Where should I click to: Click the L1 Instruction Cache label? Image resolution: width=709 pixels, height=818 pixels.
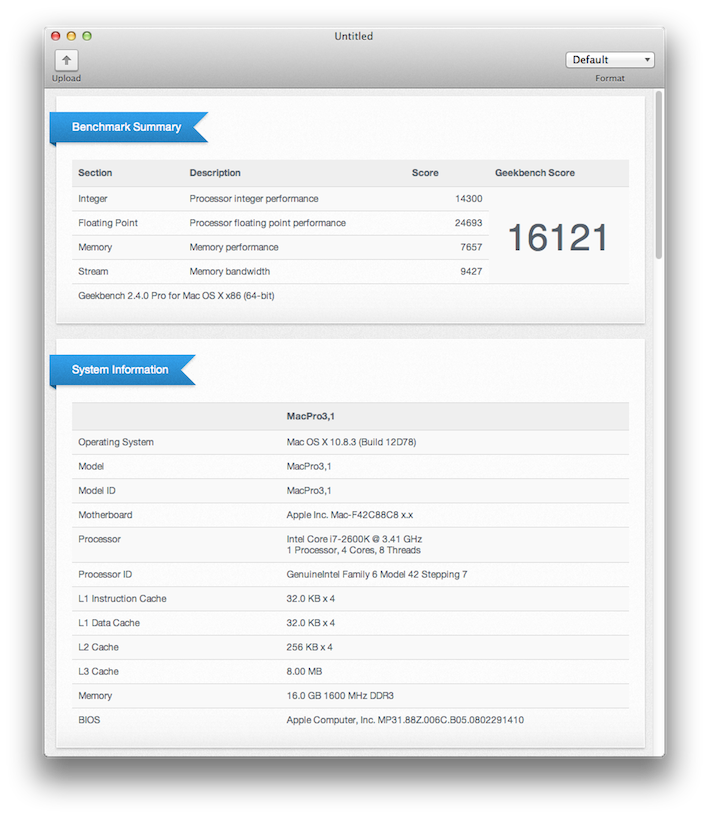click(122, 599)
